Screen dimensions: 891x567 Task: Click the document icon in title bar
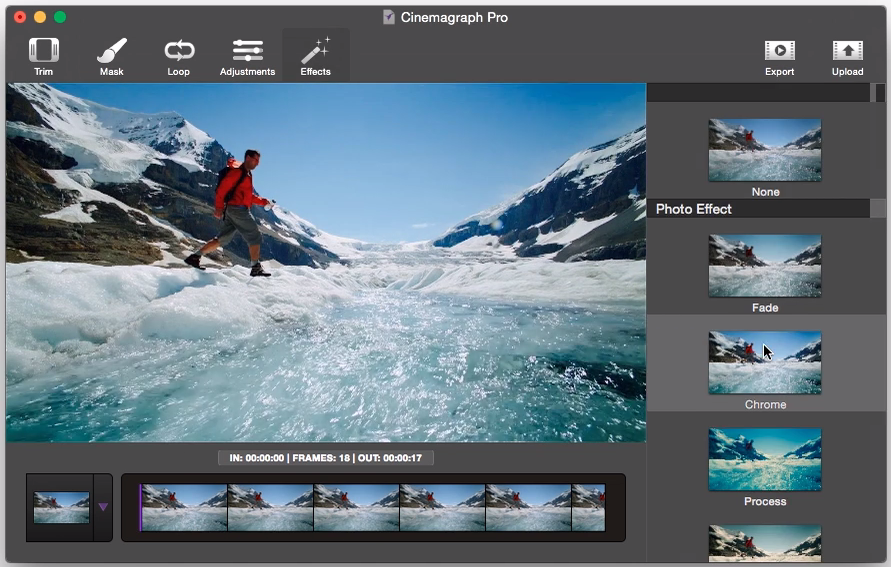tap(389, 17)
